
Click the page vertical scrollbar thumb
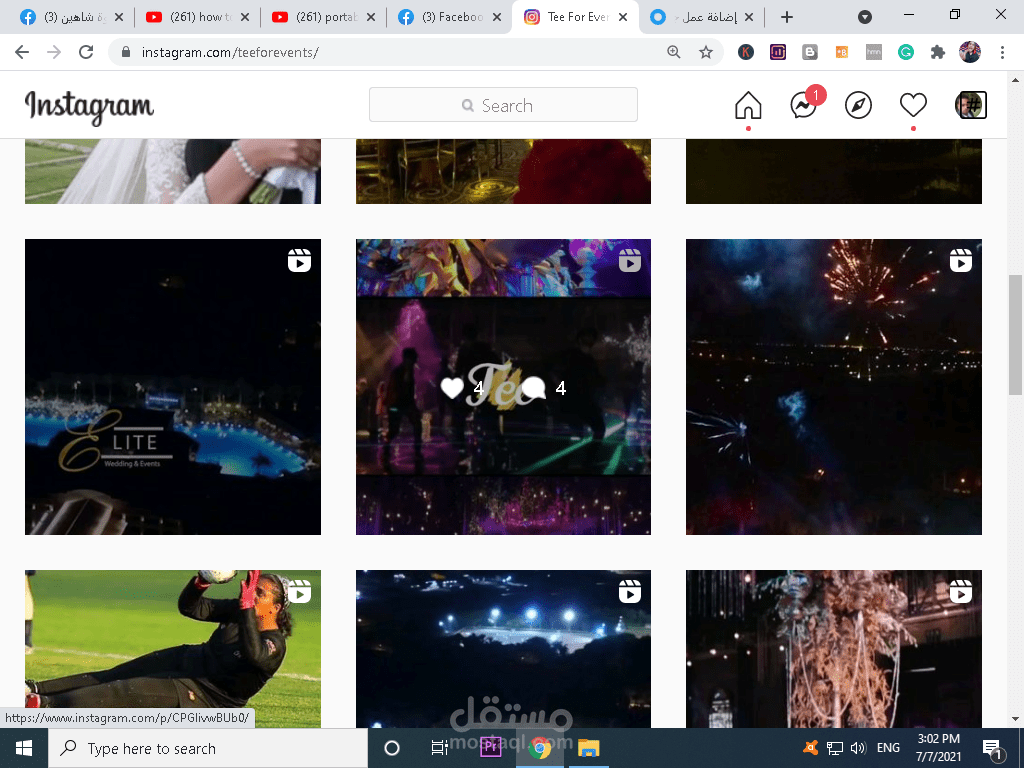[1015, 335]
